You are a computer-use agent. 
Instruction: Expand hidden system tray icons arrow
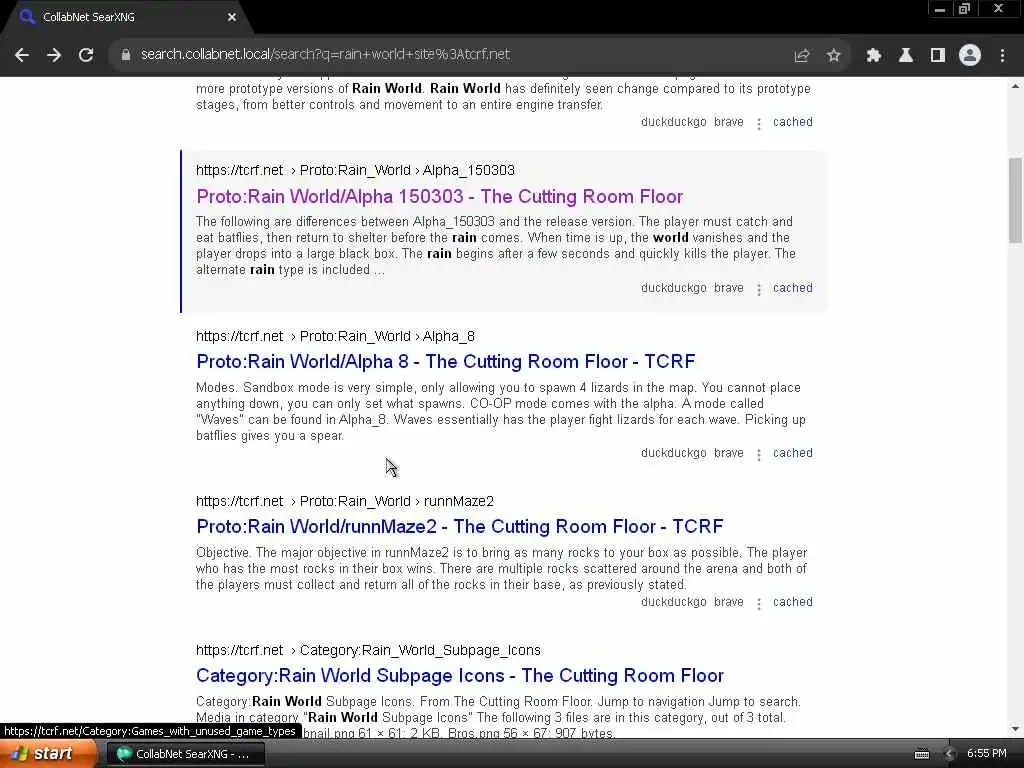949,754
